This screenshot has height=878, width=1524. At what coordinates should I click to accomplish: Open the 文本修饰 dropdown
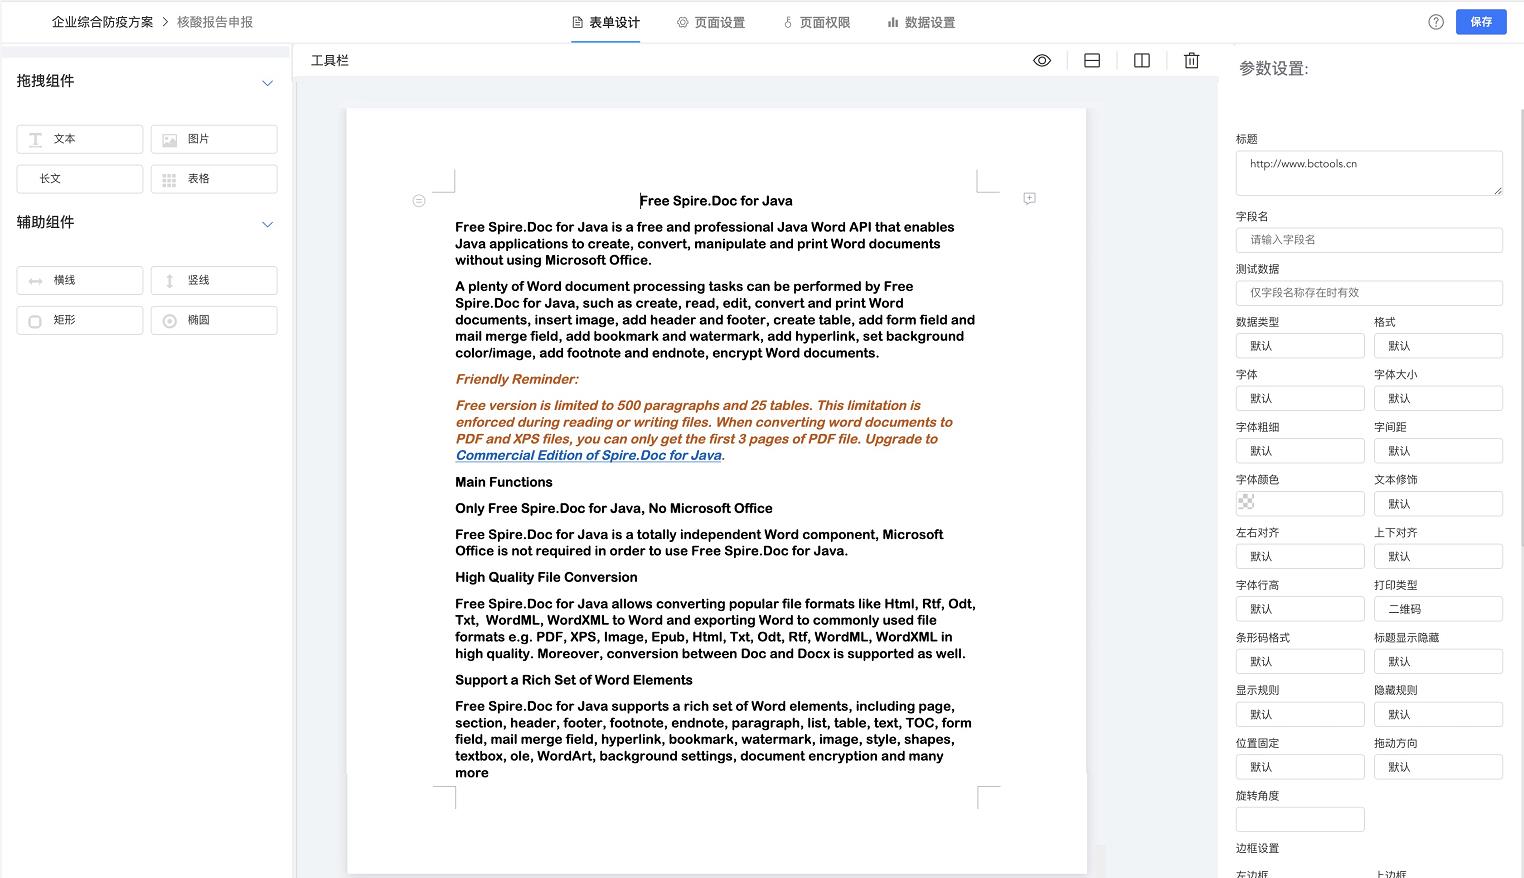point(1438,504)
